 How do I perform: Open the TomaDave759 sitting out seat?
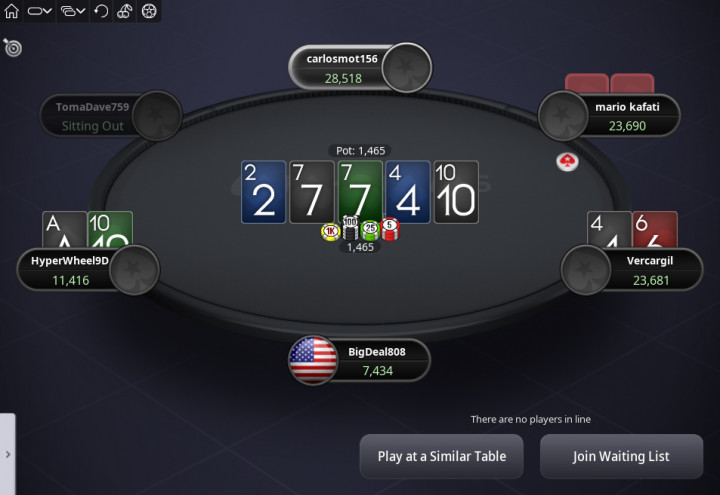(111, 116)
